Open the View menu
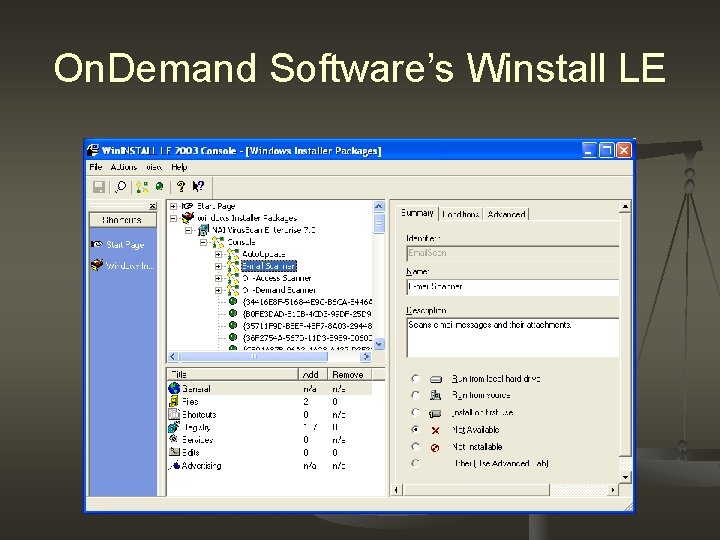Viewport: 720px width, 540px height. pos(154,167)
